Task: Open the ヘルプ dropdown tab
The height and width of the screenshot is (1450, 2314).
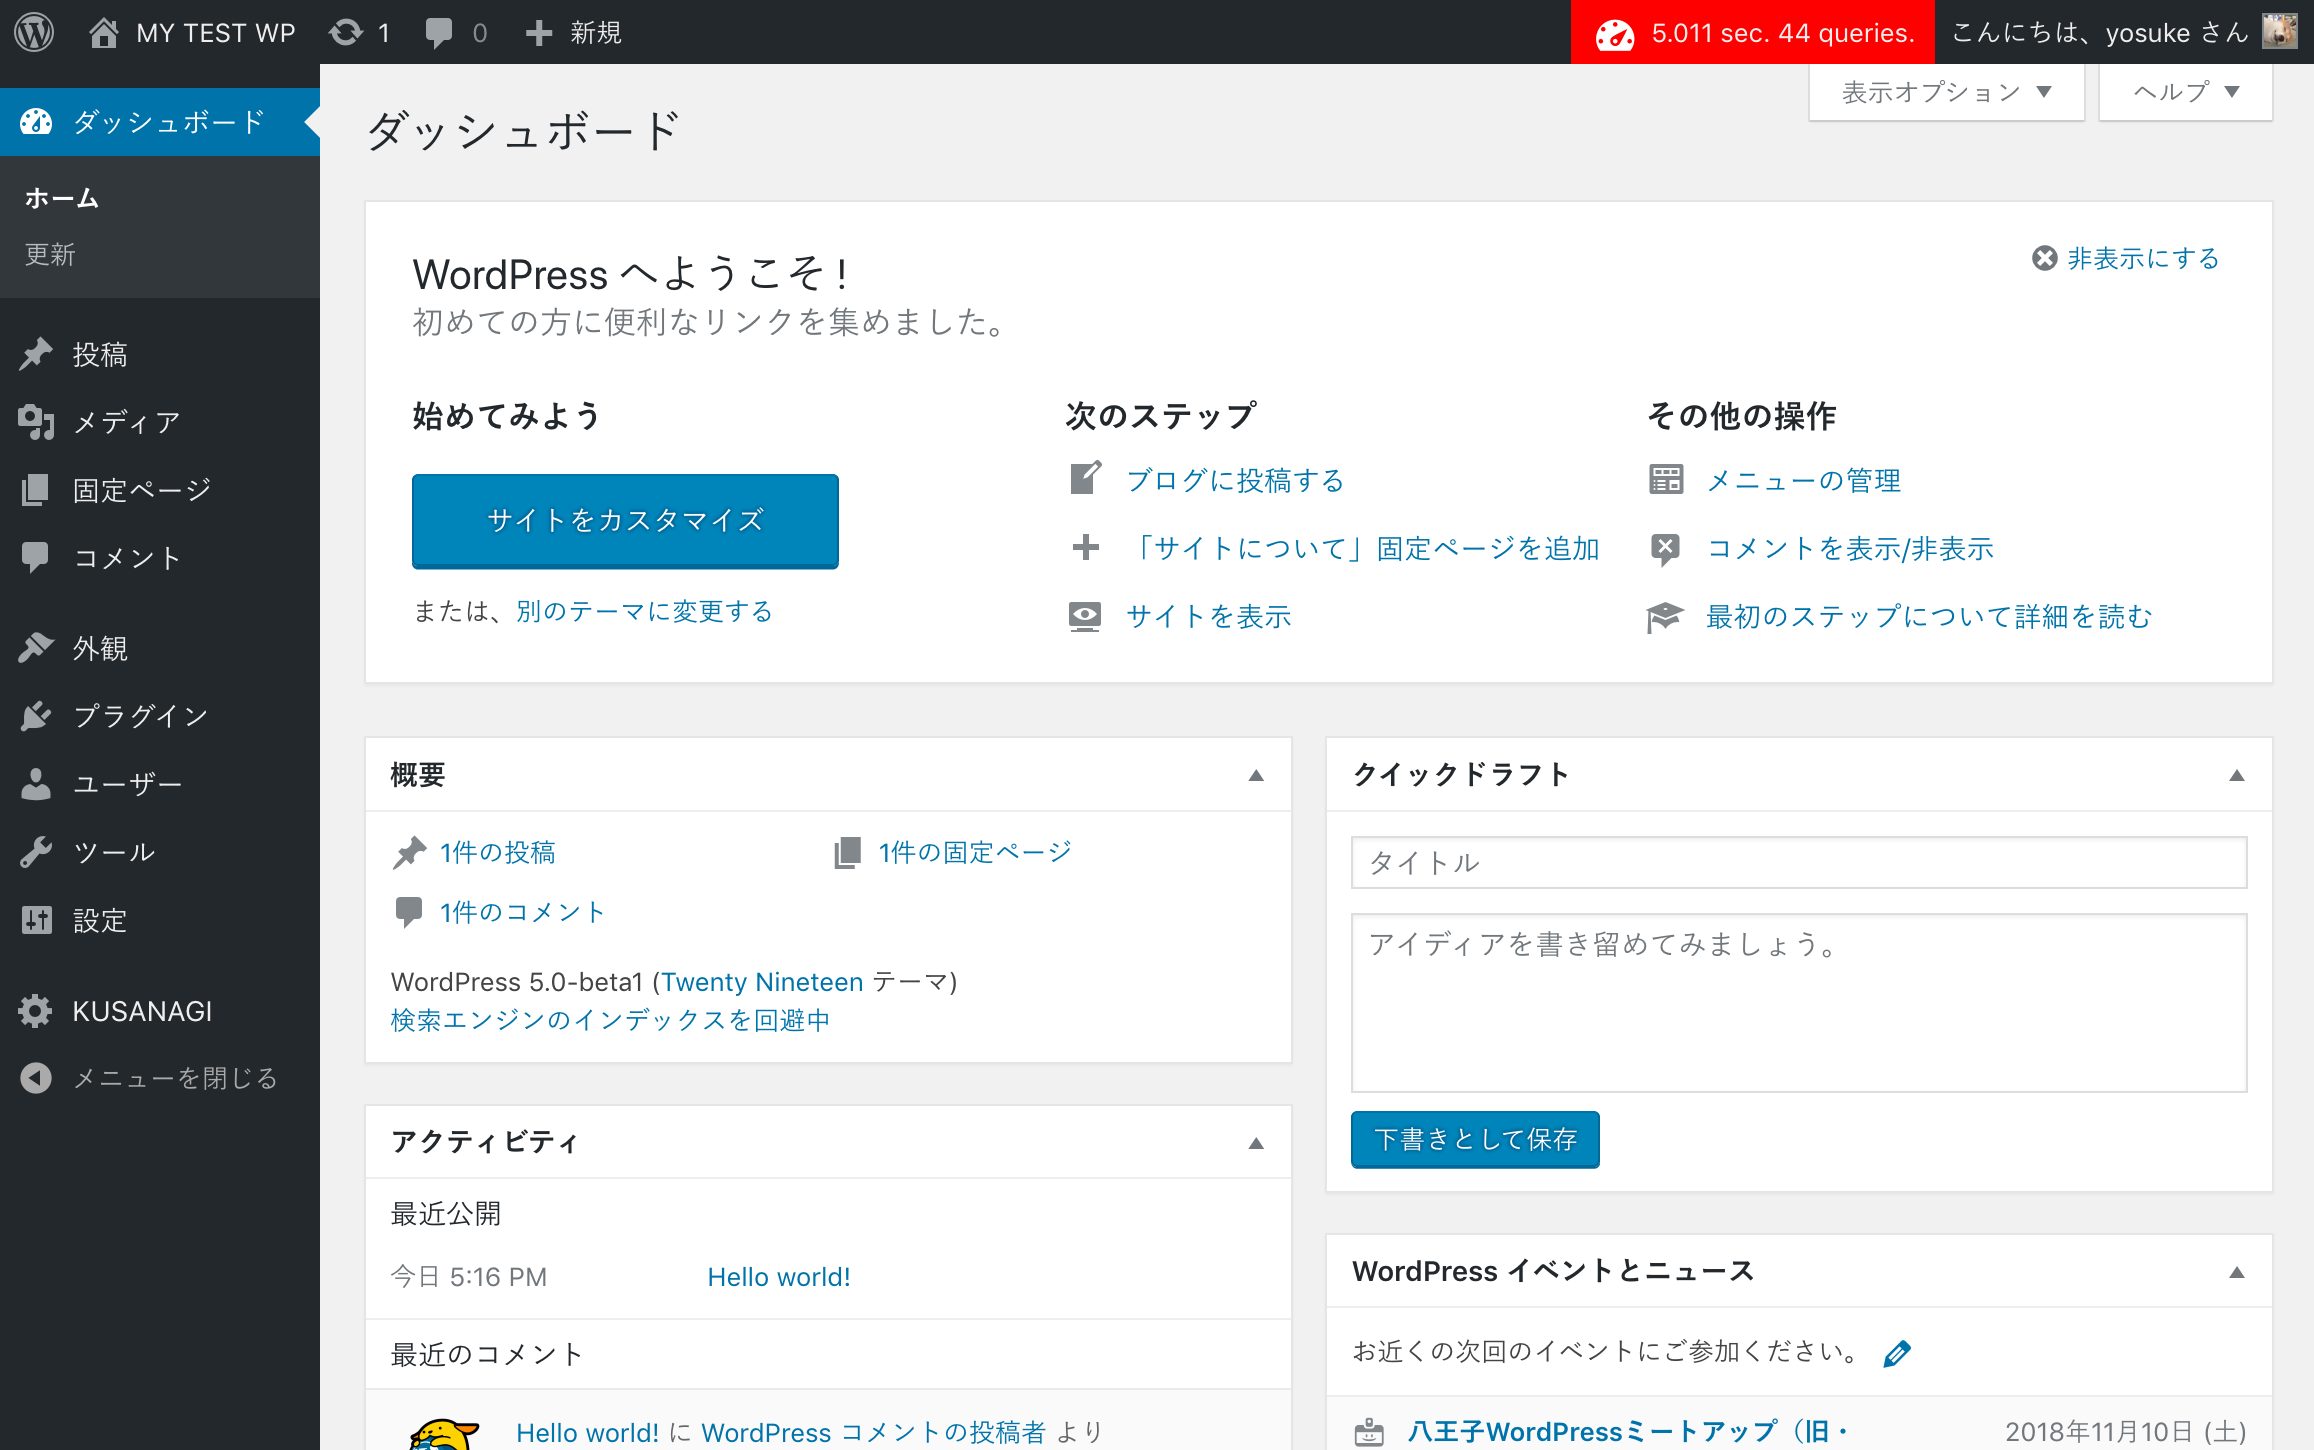Action: click(2185, 92)
